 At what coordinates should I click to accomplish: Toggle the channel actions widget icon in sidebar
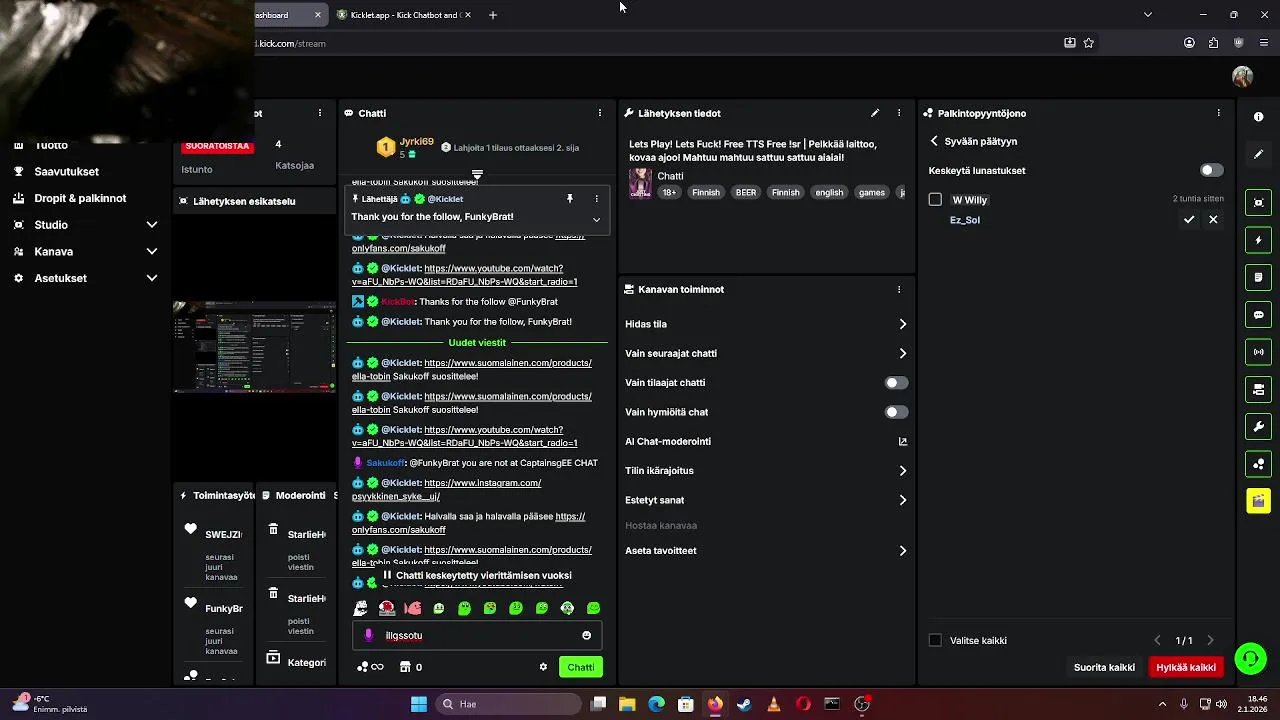(x=1258, y=389)
